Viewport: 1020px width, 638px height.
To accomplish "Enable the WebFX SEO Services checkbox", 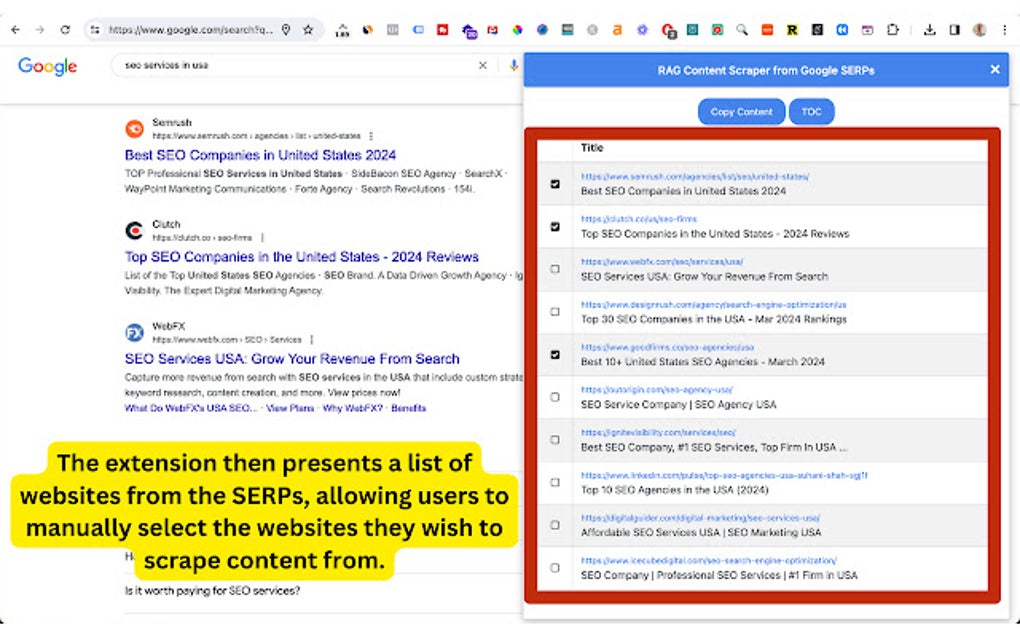I will (555, 269).
